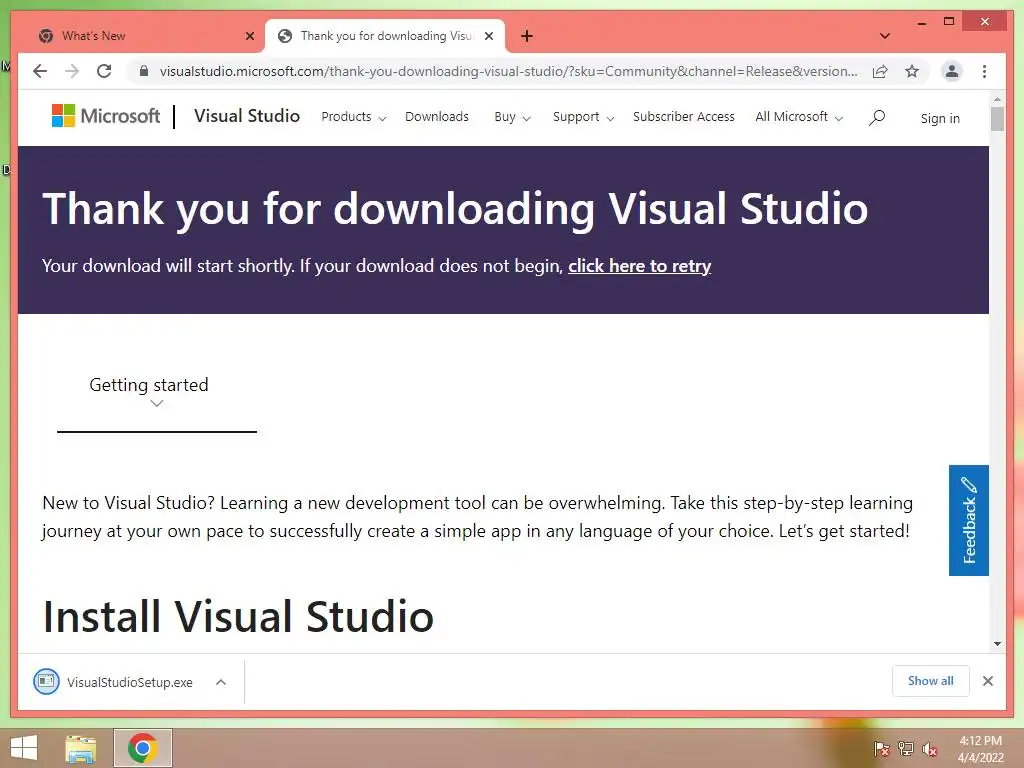Viewport: 1024px width, 768px height.
Task: Open download options caret for VisualStudioSetup.exe
Action: (x=221, y=682)
